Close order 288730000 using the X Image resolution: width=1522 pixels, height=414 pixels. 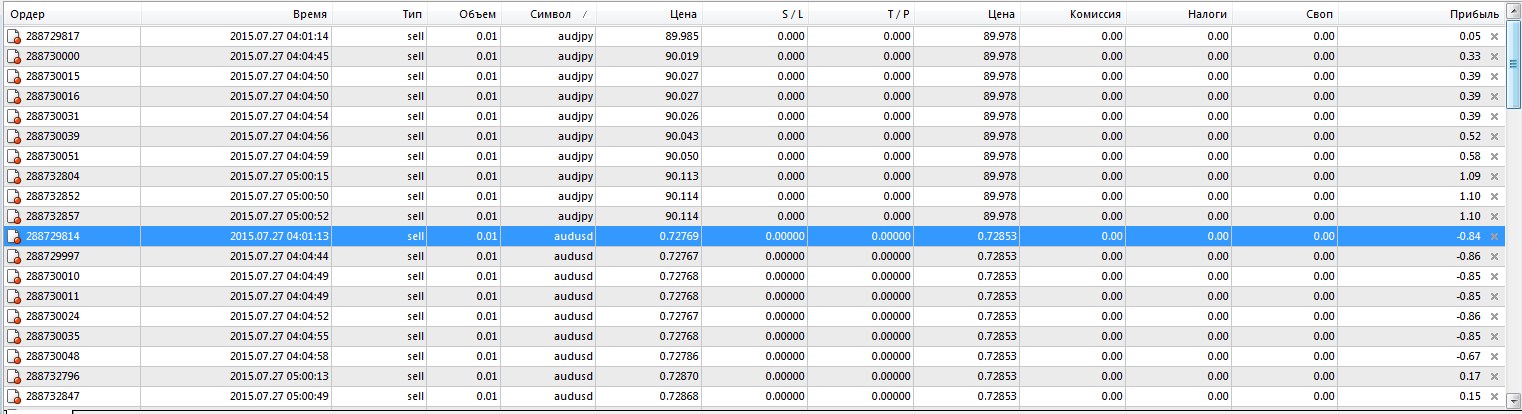click(1494, 56)
